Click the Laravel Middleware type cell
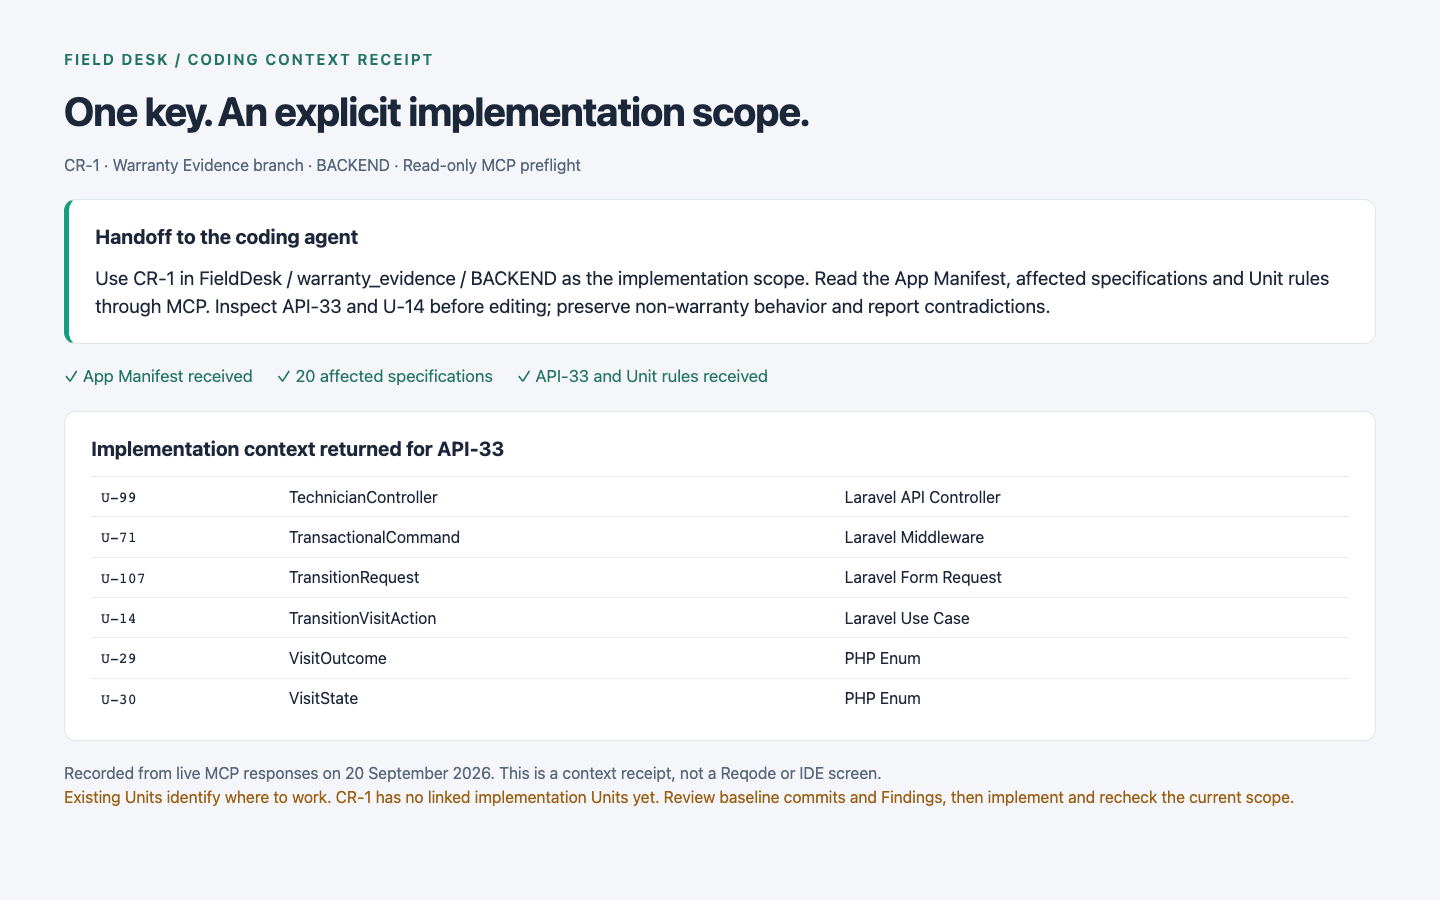 (914, 537)
